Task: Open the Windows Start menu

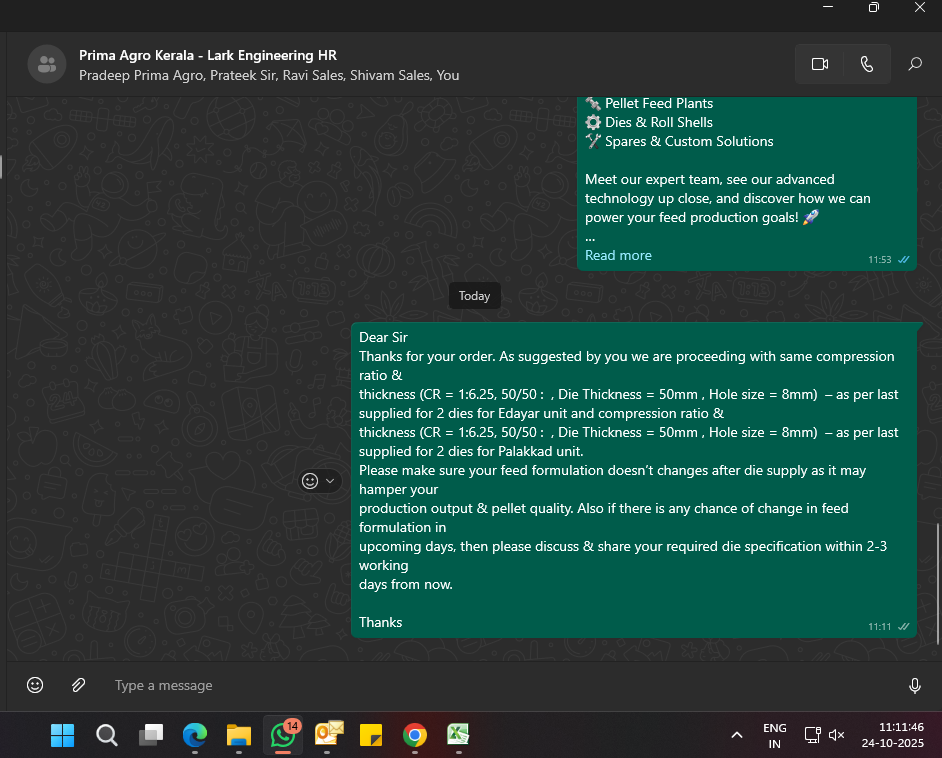Action: [x=62, y=735]
